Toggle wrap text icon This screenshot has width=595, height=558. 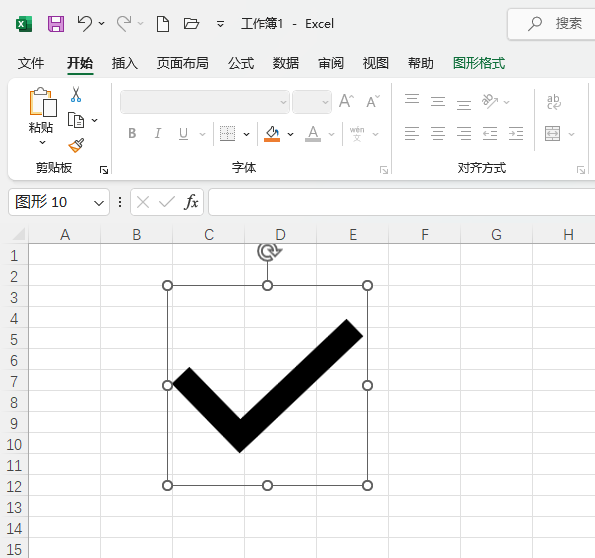[x=554, y=102]
